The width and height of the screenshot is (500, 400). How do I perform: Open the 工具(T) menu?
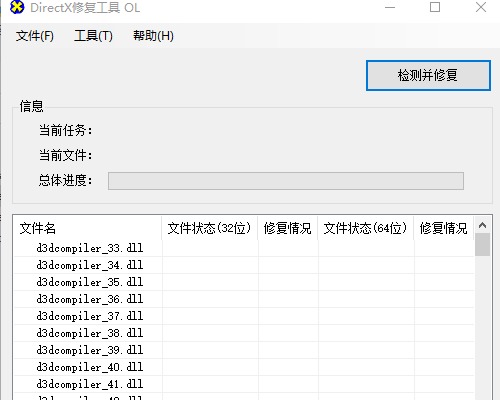point(93,36)
